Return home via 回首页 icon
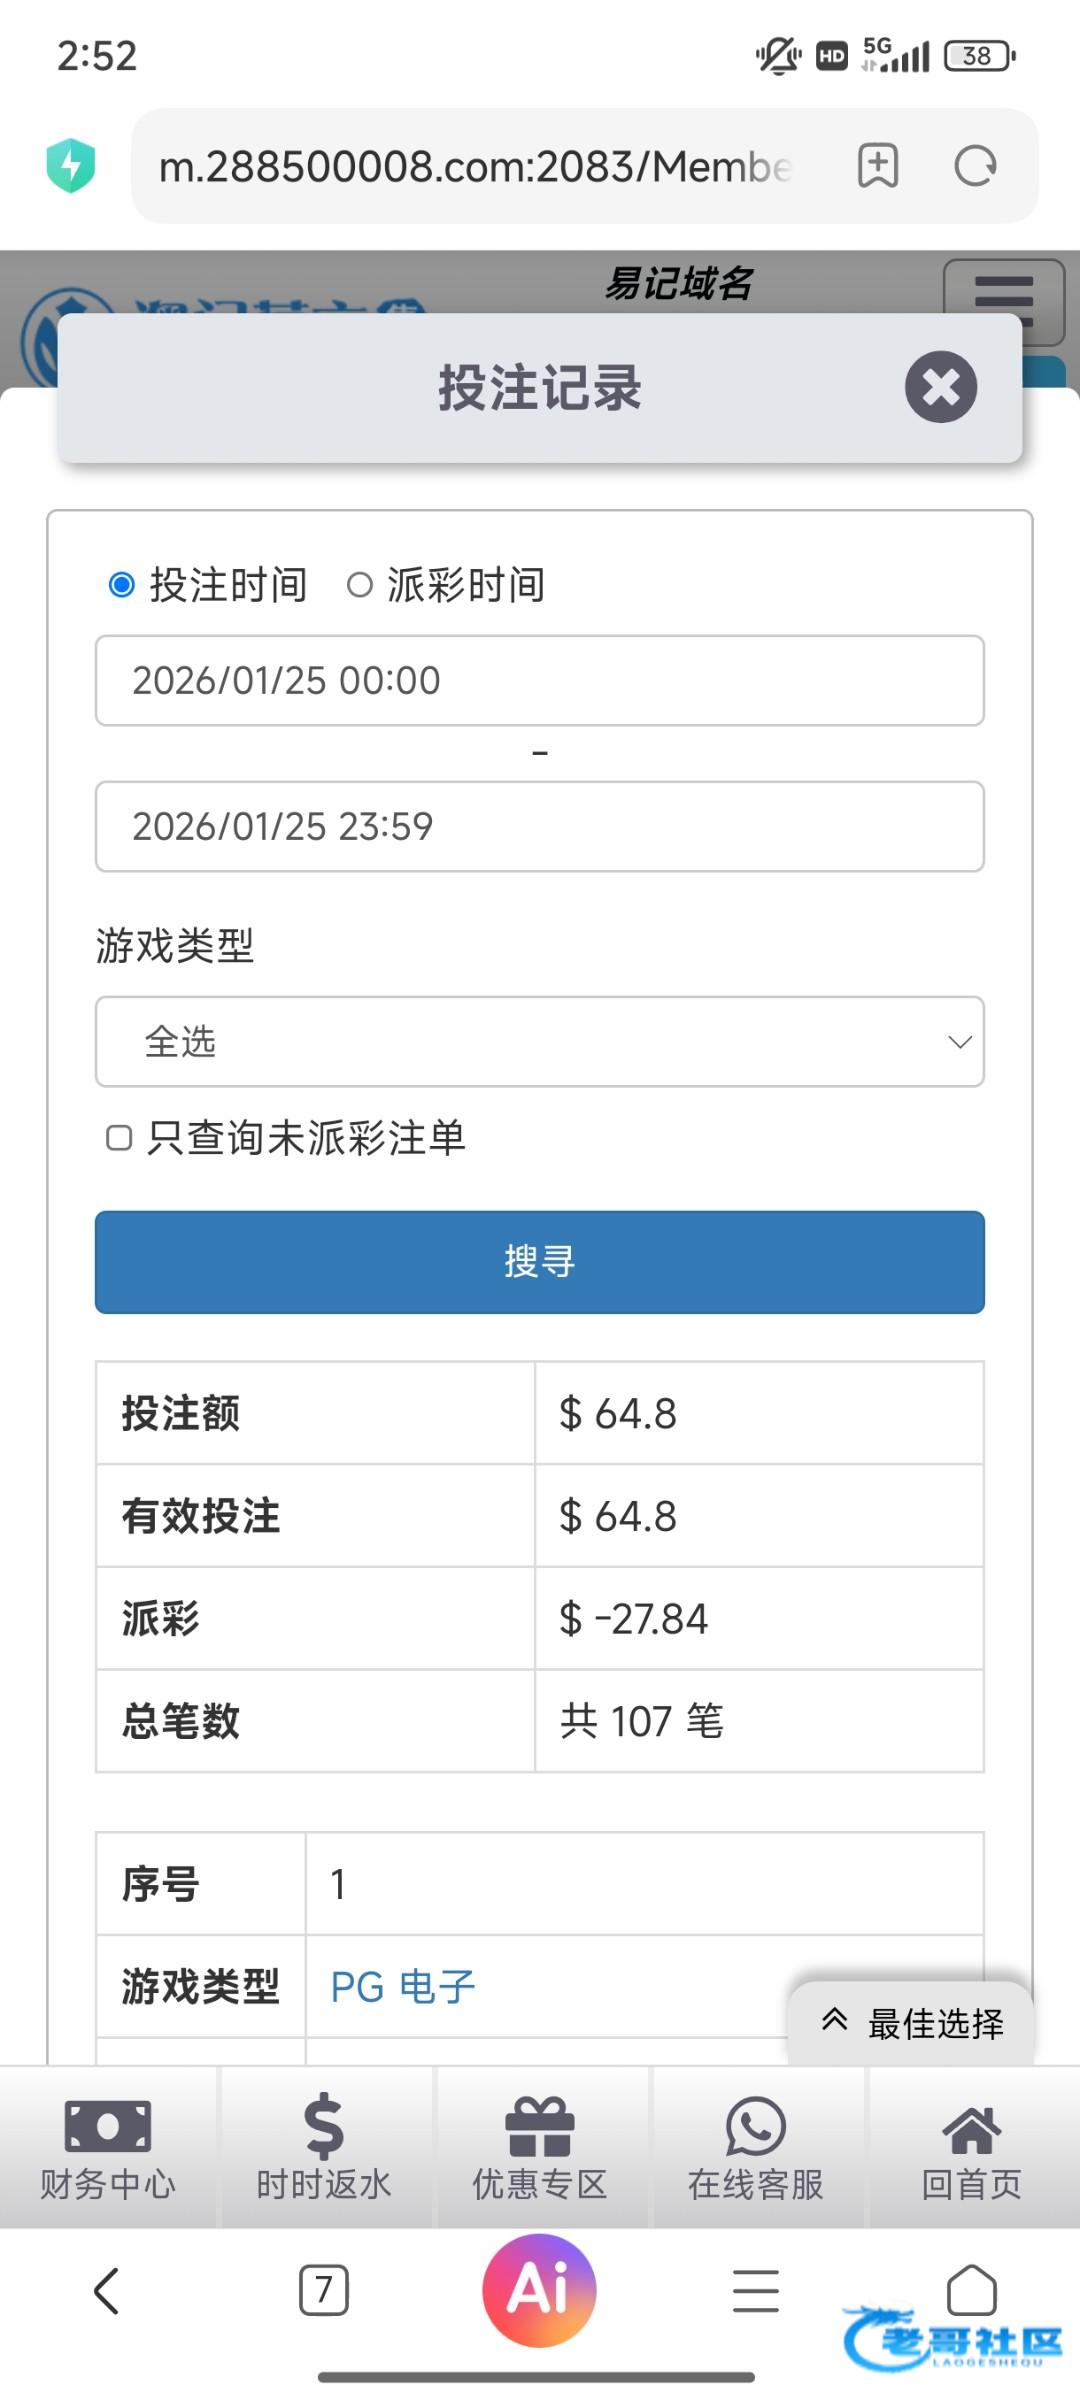 971,2146
